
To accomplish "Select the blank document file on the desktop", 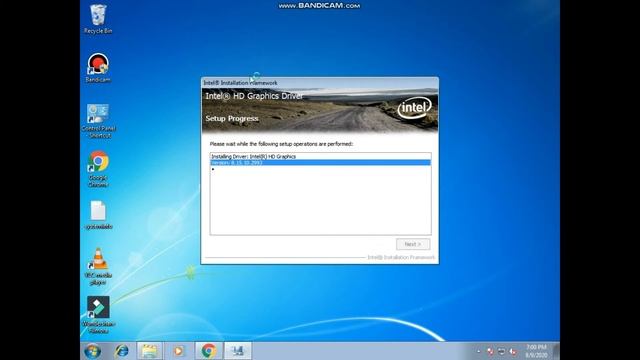I will pyautogui.click(x=98, y=215).
